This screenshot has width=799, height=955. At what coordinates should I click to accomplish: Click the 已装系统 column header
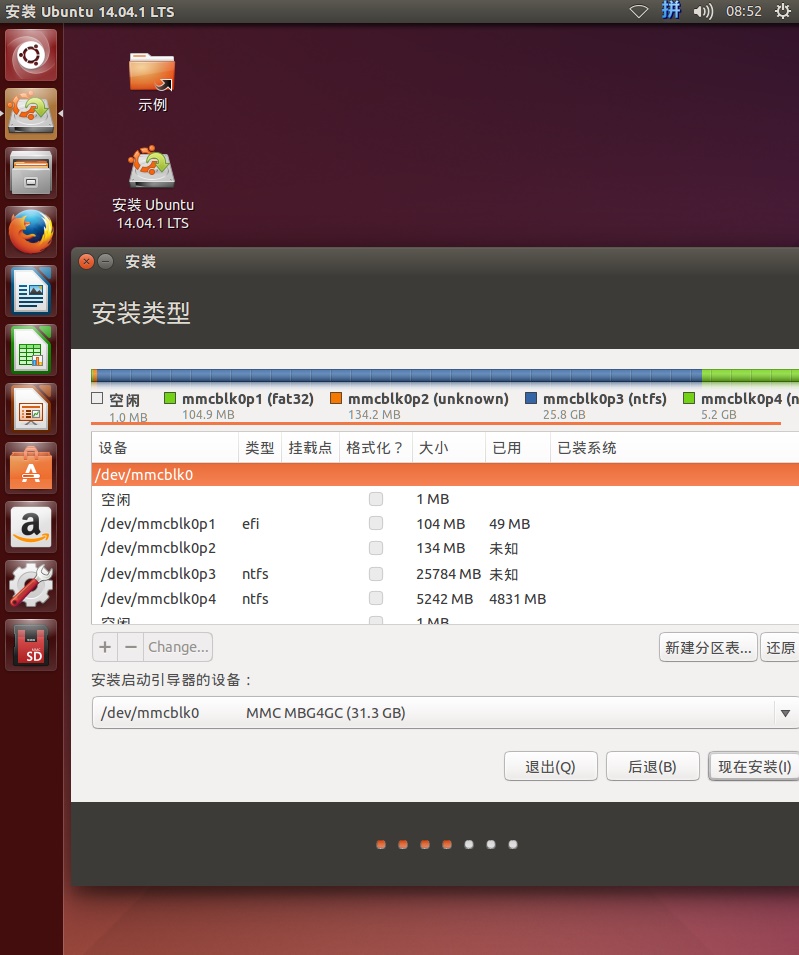pos(675,448)
